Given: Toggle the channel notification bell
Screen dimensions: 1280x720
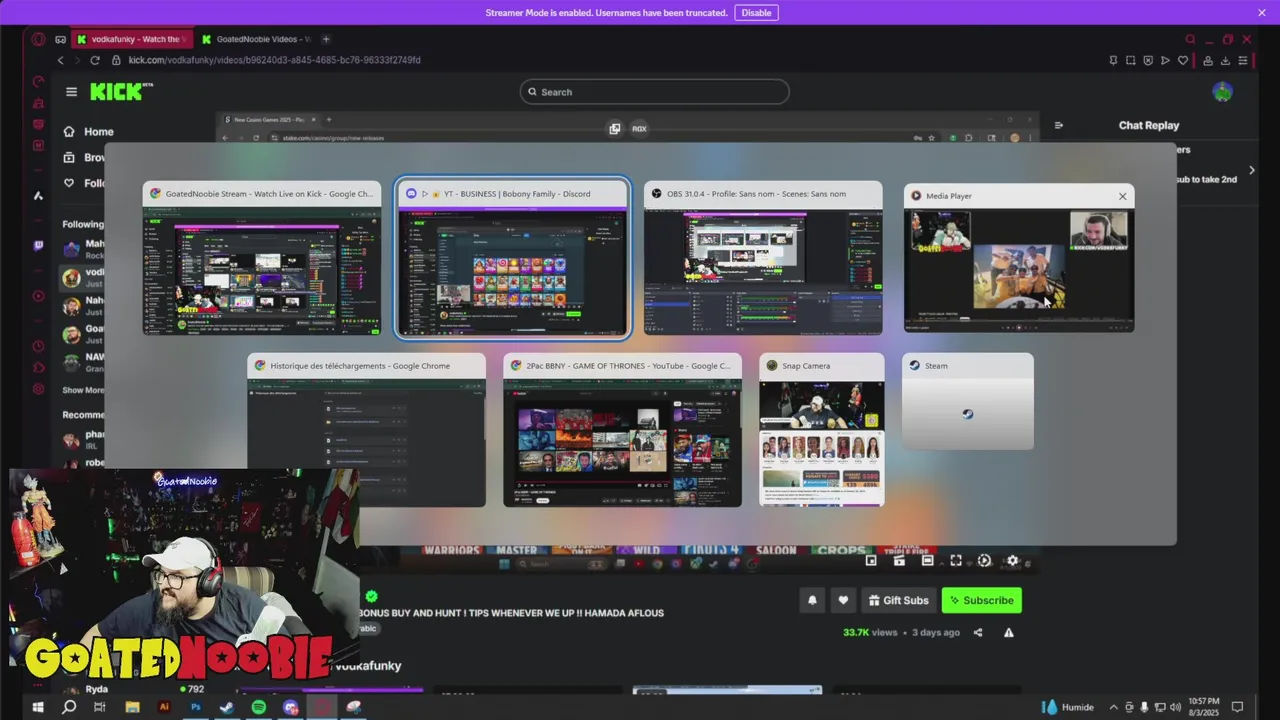Looking at the screenshot, I should click(812, 600).
